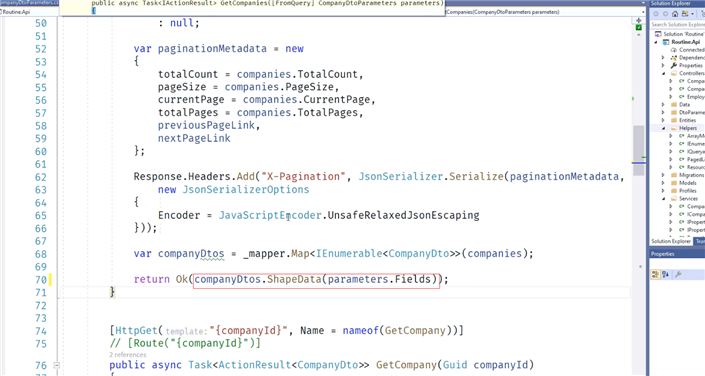This screenshot has width=705, height=376.
Task: Expand the Data folder
Action: point(663,104)
